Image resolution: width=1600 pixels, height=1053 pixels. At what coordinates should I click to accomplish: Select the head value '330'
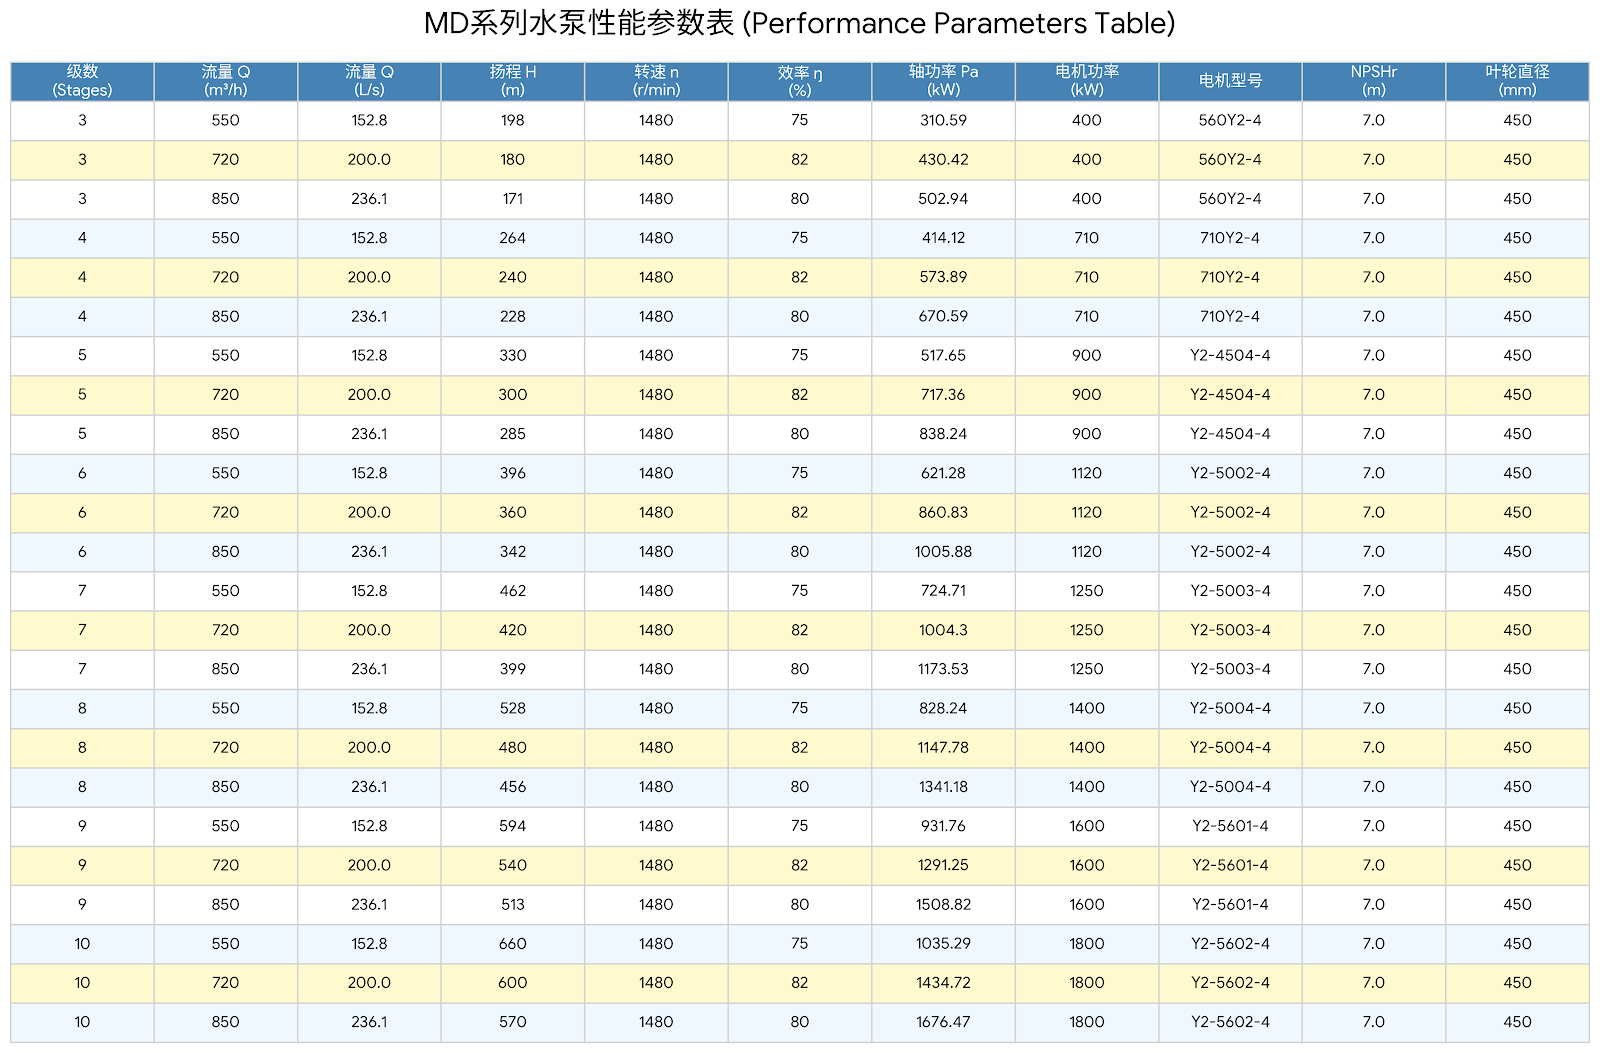(x=513, y=356)
